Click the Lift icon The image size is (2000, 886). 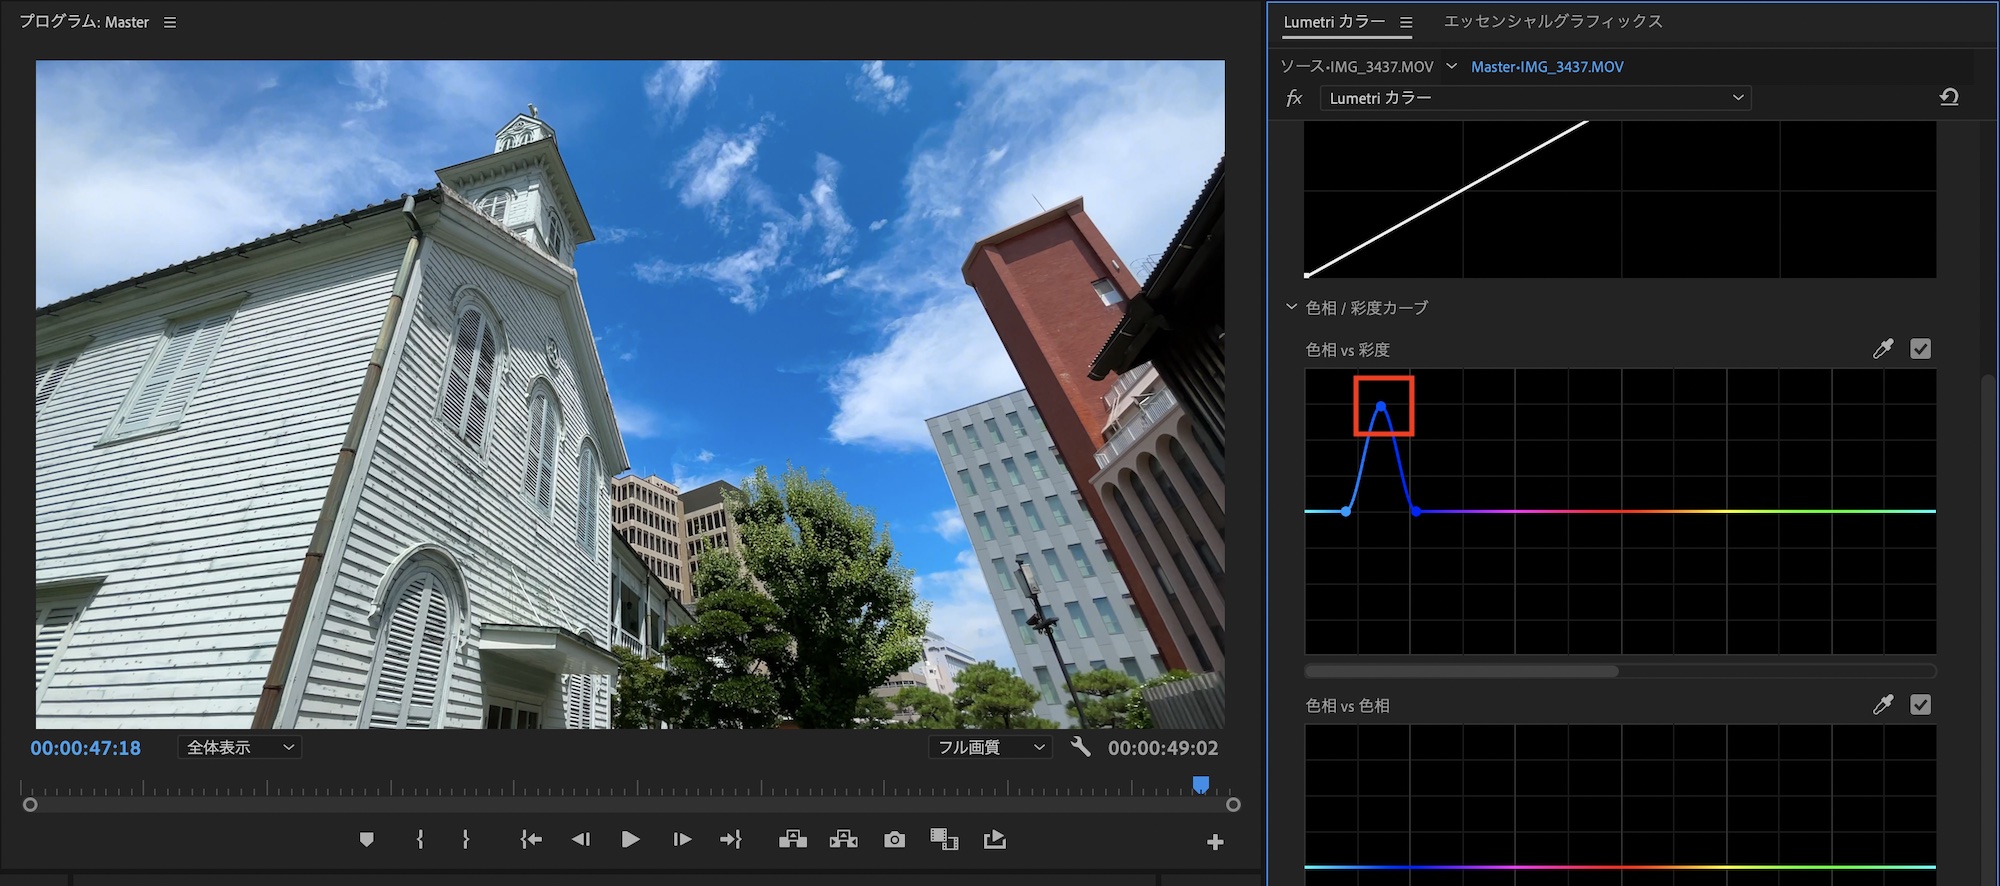coord(793,840)
